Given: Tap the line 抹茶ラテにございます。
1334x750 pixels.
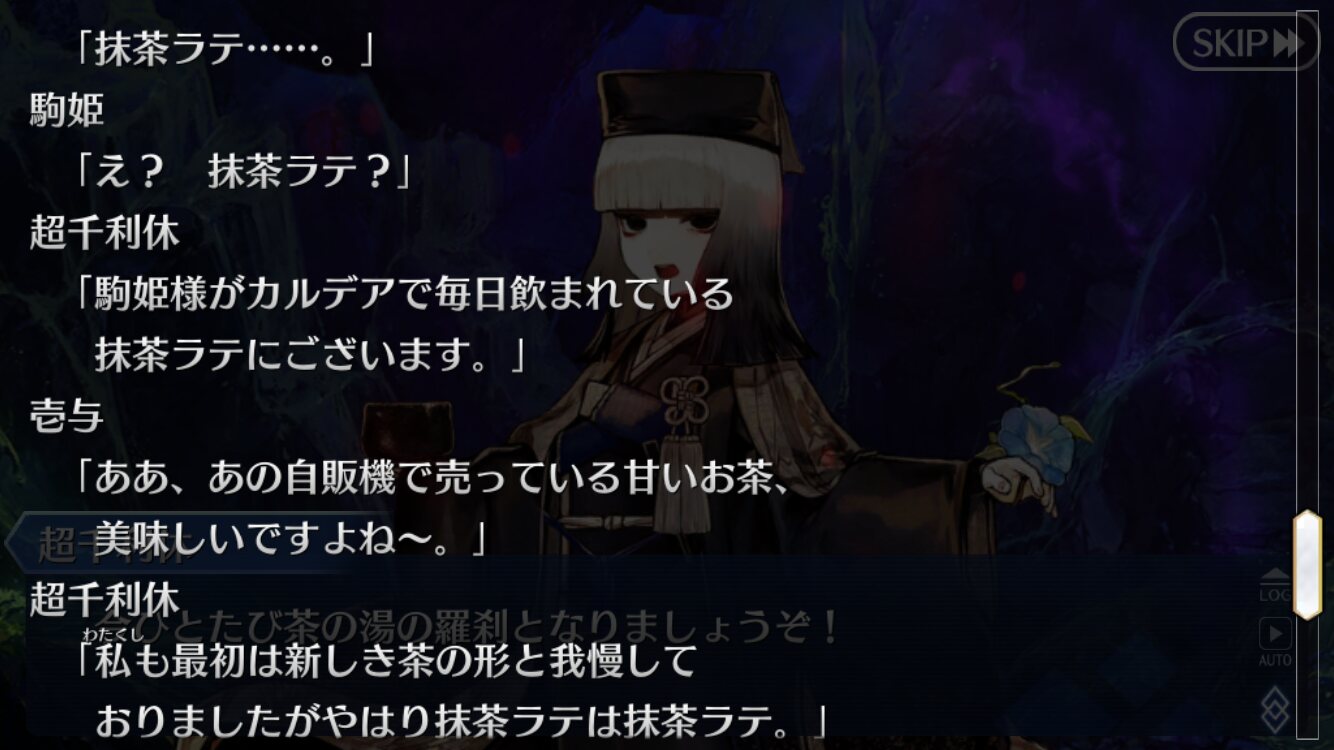Looking at the screenshot, I should coord(310,355).
